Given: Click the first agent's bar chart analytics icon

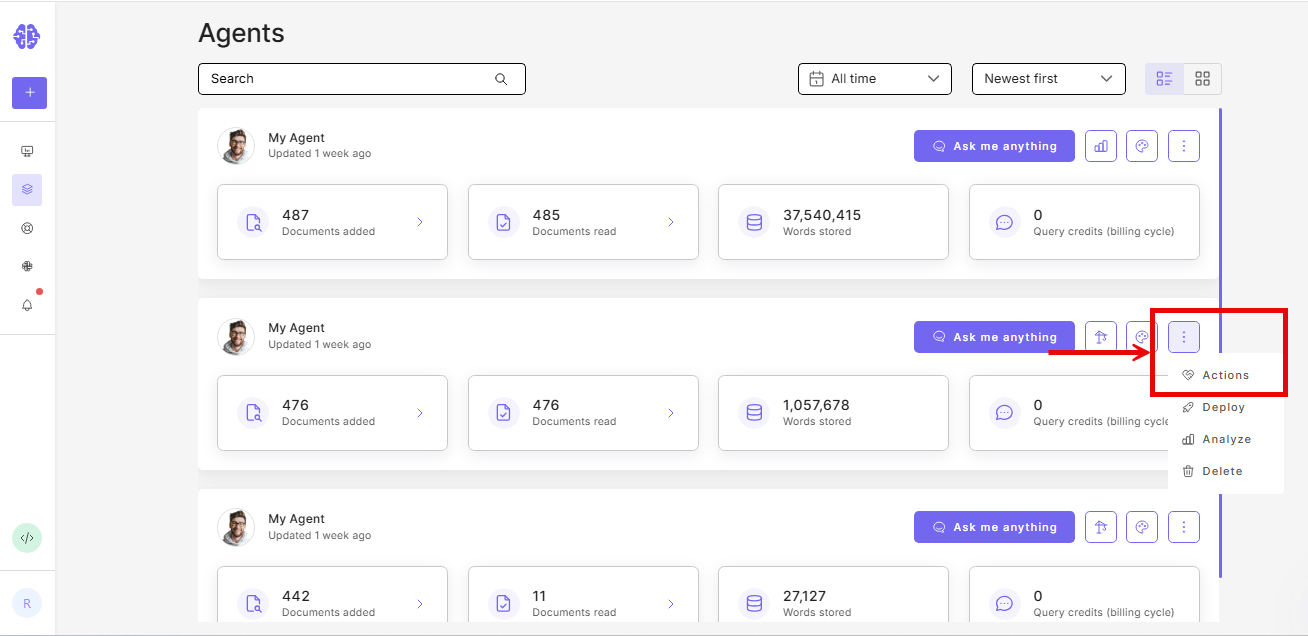Looking at the screenshot, I should tap(1101, 146).
